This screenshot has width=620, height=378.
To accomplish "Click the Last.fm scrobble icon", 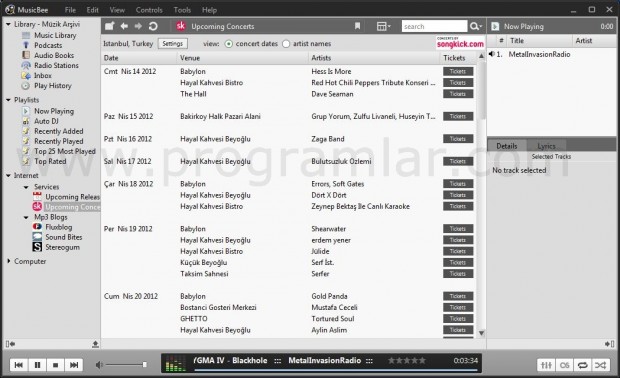I will click(564, 365).
